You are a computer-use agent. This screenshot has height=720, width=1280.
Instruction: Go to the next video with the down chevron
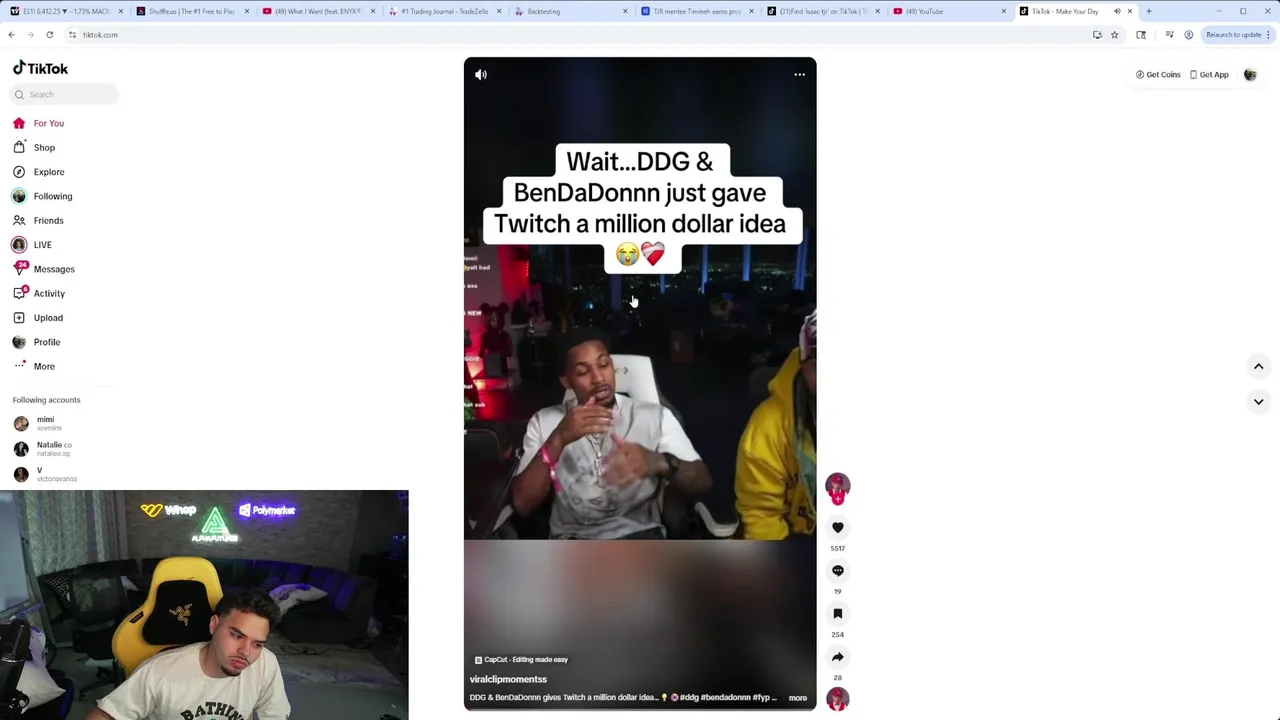[x=1258, y=401]
